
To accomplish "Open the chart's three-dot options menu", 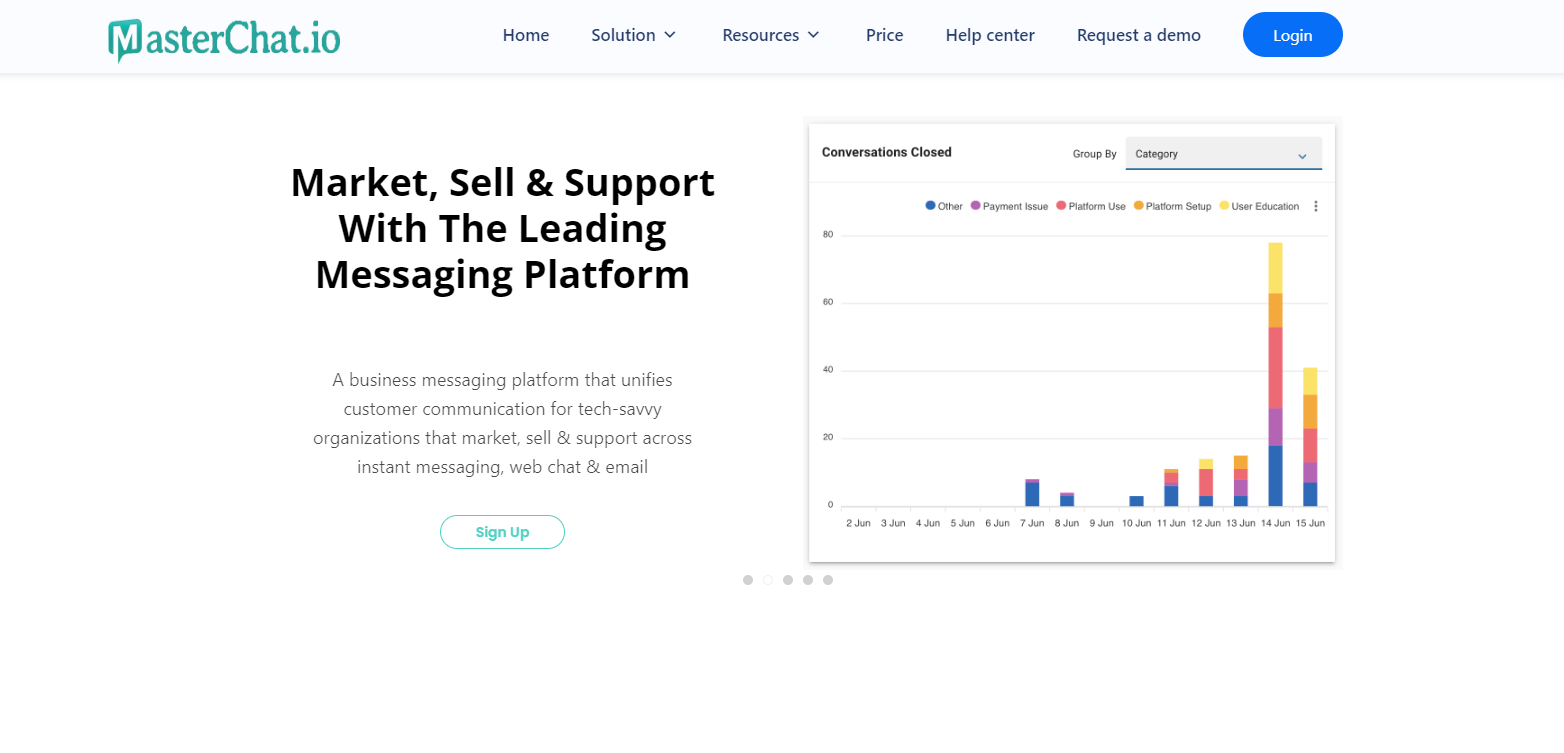I will pyautogui.click(x=1315, y=206).
